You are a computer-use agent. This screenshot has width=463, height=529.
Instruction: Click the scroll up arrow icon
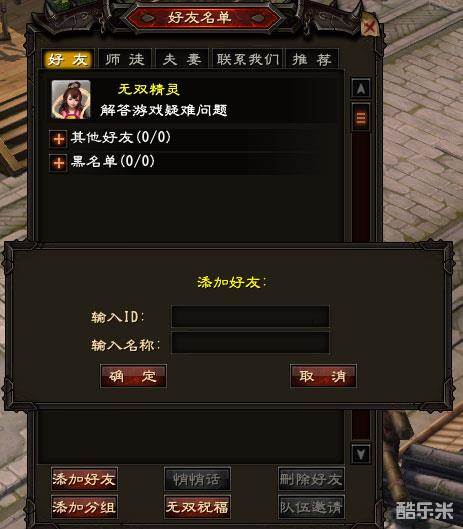pos(361,88)
